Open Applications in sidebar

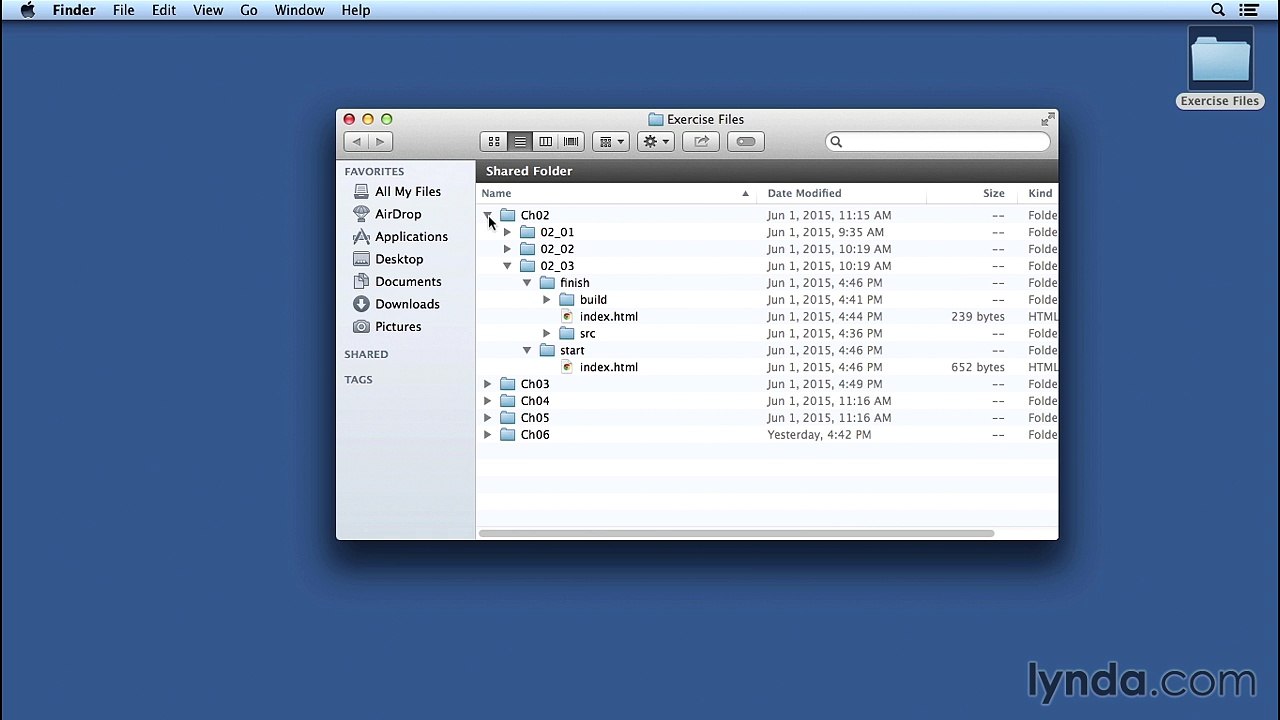(410, 237)
